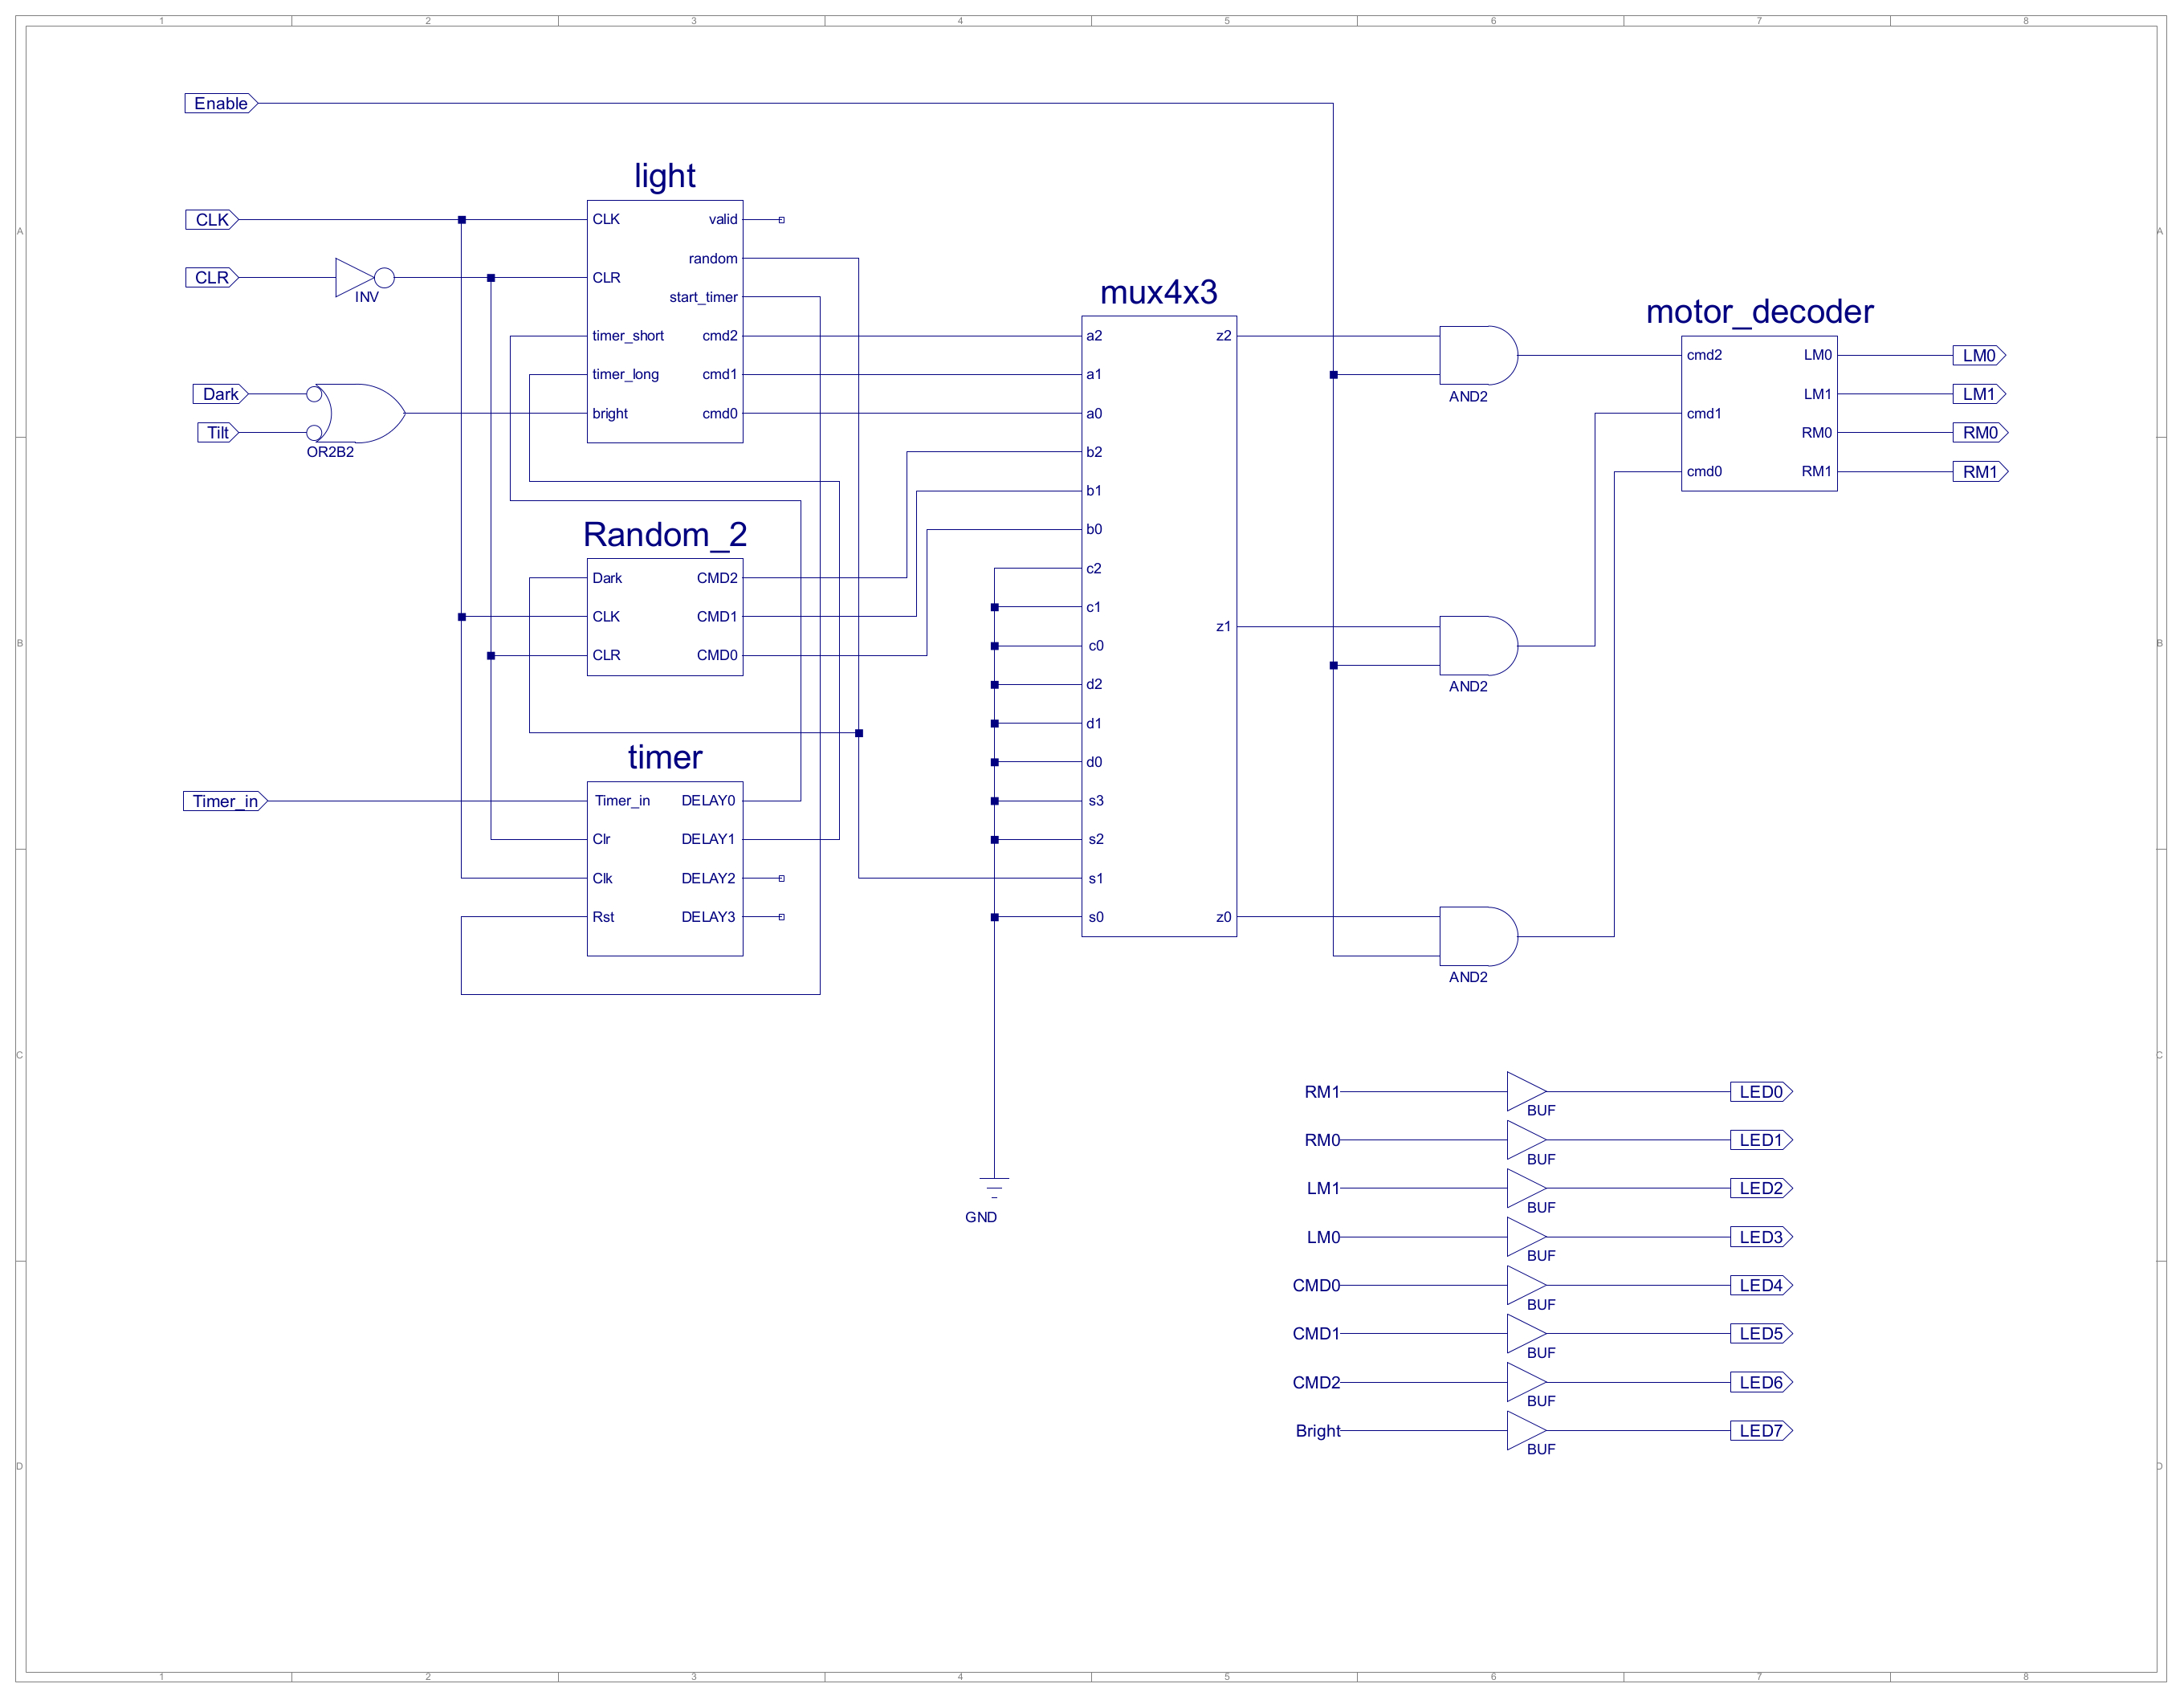Click the LED4 output port marker
2184x1696 pixels.
coord(1761,1286)
